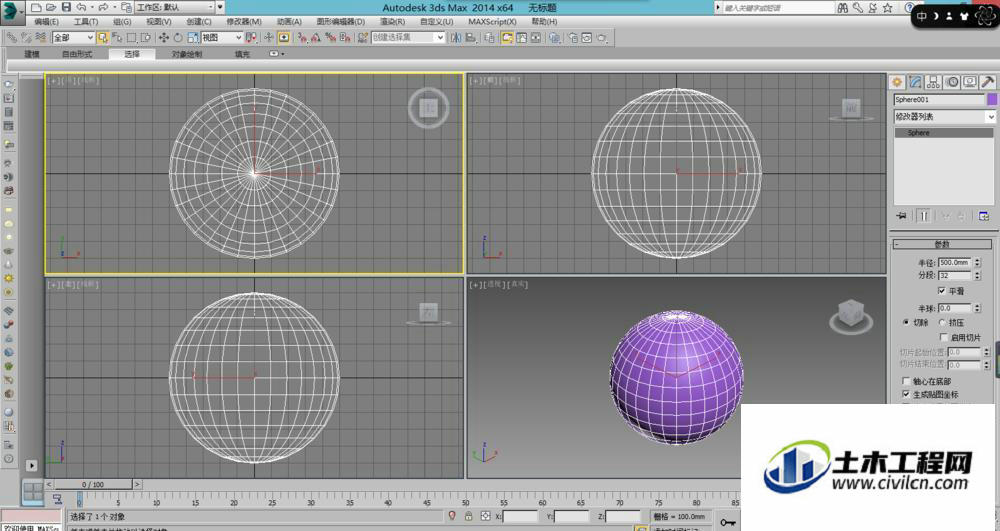This screenshot has height=531, width=1000.
Task: Expand the 修改器列表 modifier list dropdown
Action: pyautogui.click(x=945, y=117)
